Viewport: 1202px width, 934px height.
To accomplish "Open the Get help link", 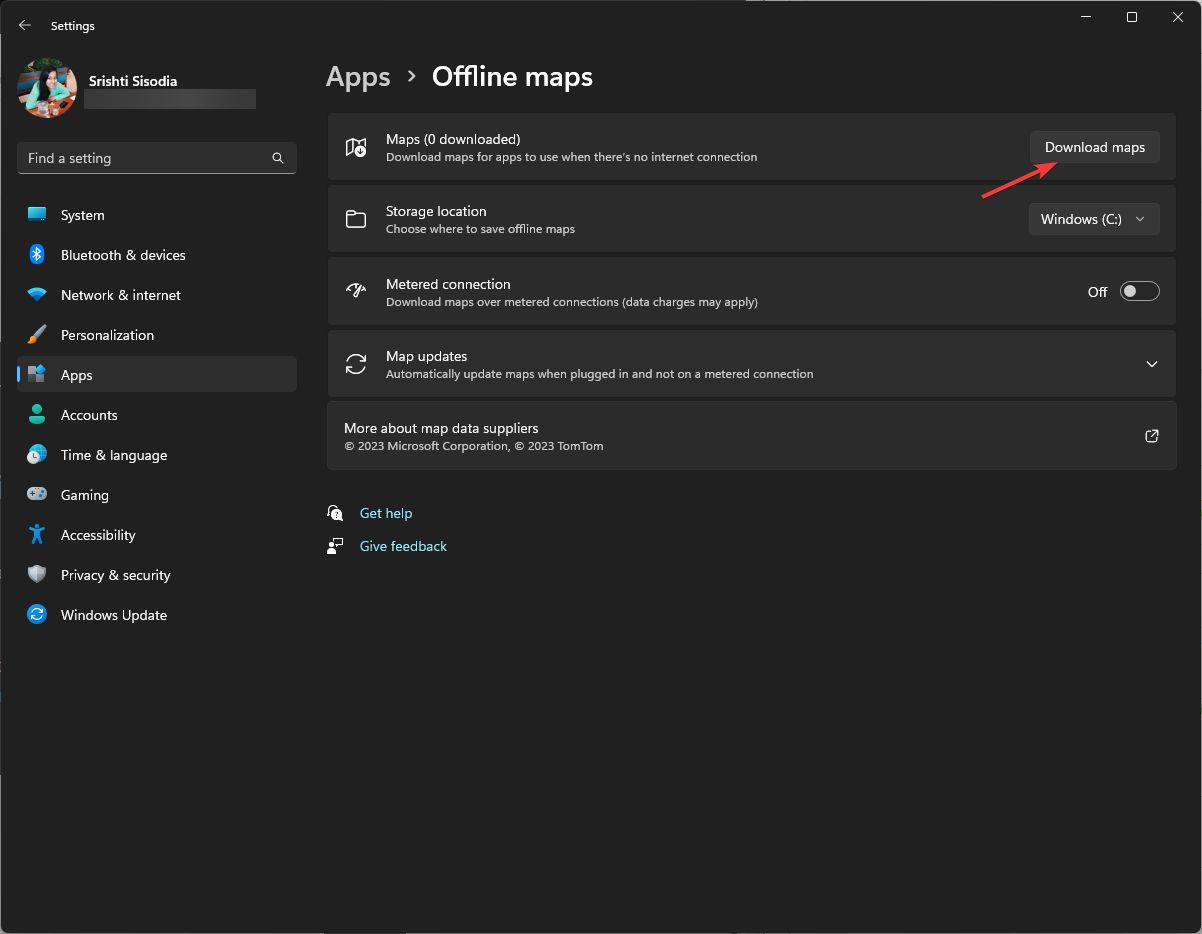I will click(386, 512).
